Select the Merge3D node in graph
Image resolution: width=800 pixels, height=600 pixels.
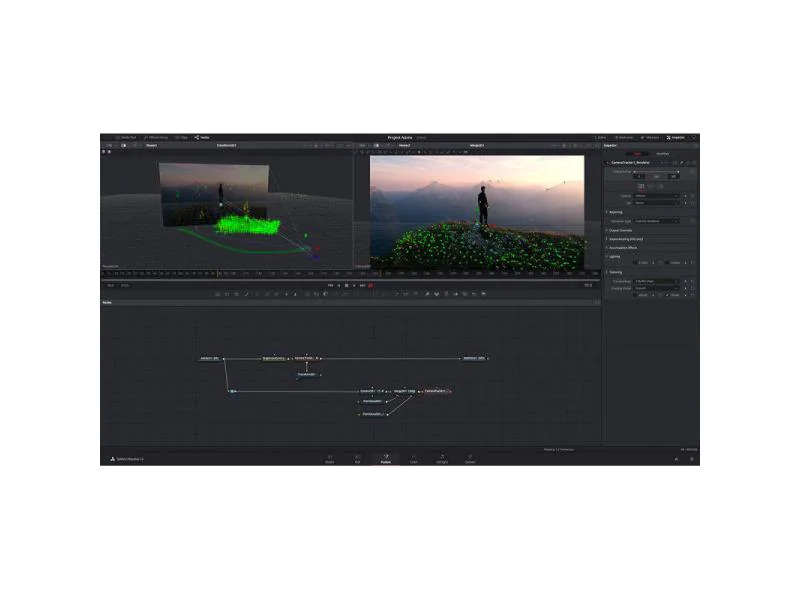pos(404,391)
